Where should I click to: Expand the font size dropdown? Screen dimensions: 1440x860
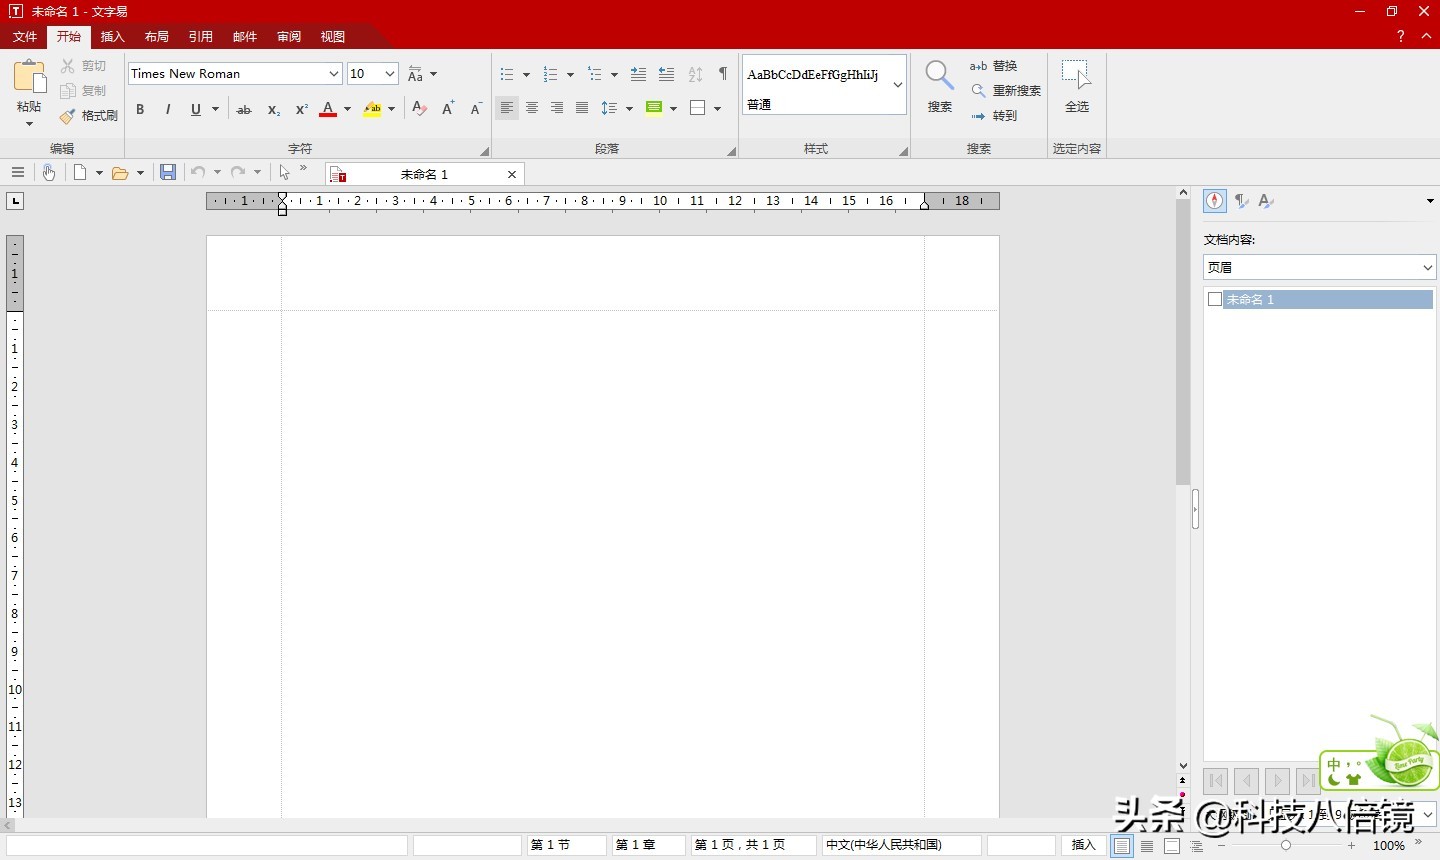coord(390,74)
